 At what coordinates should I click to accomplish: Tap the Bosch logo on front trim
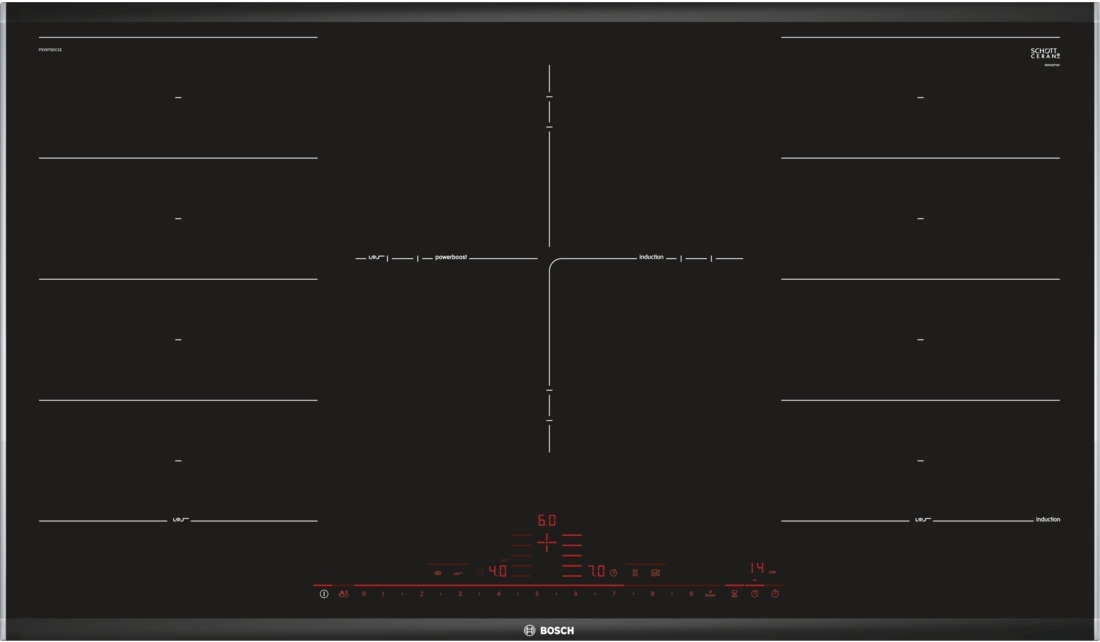(x=549, y=631)
